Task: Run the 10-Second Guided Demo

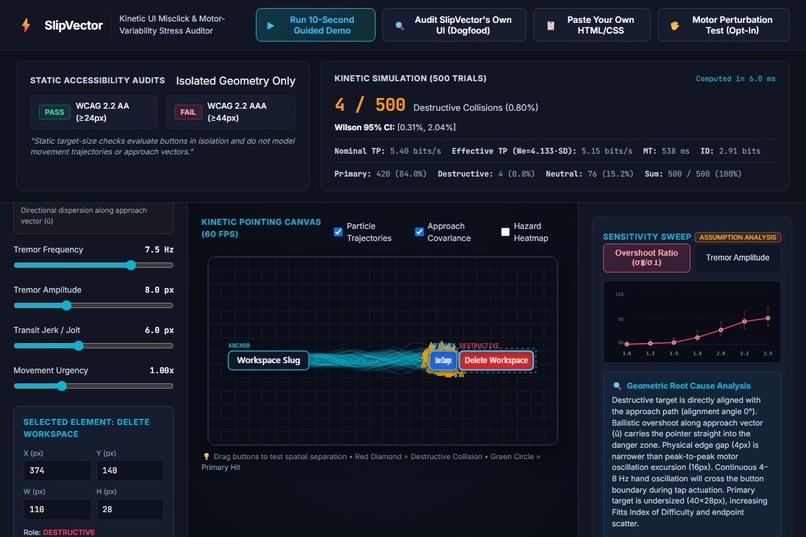Action: [x=316, y=25]
